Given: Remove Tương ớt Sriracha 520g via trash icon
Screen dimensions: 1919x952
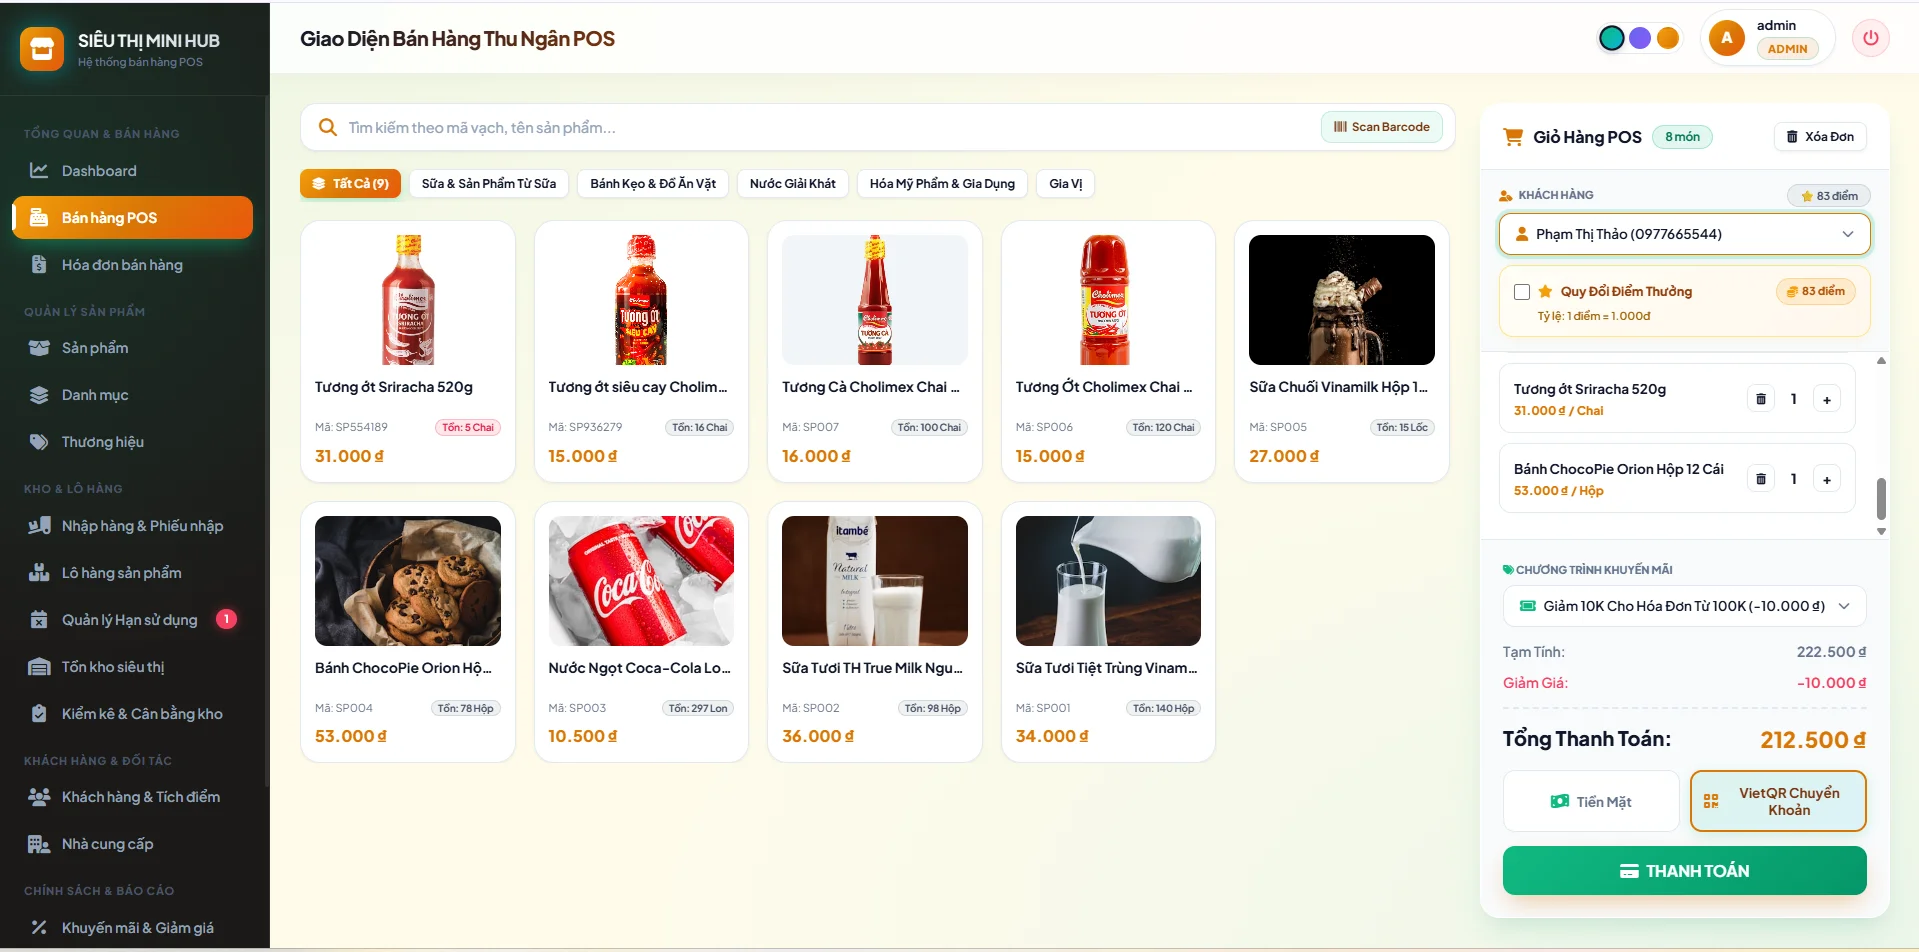Looking at the screenshot, I should coord(1761,399).
